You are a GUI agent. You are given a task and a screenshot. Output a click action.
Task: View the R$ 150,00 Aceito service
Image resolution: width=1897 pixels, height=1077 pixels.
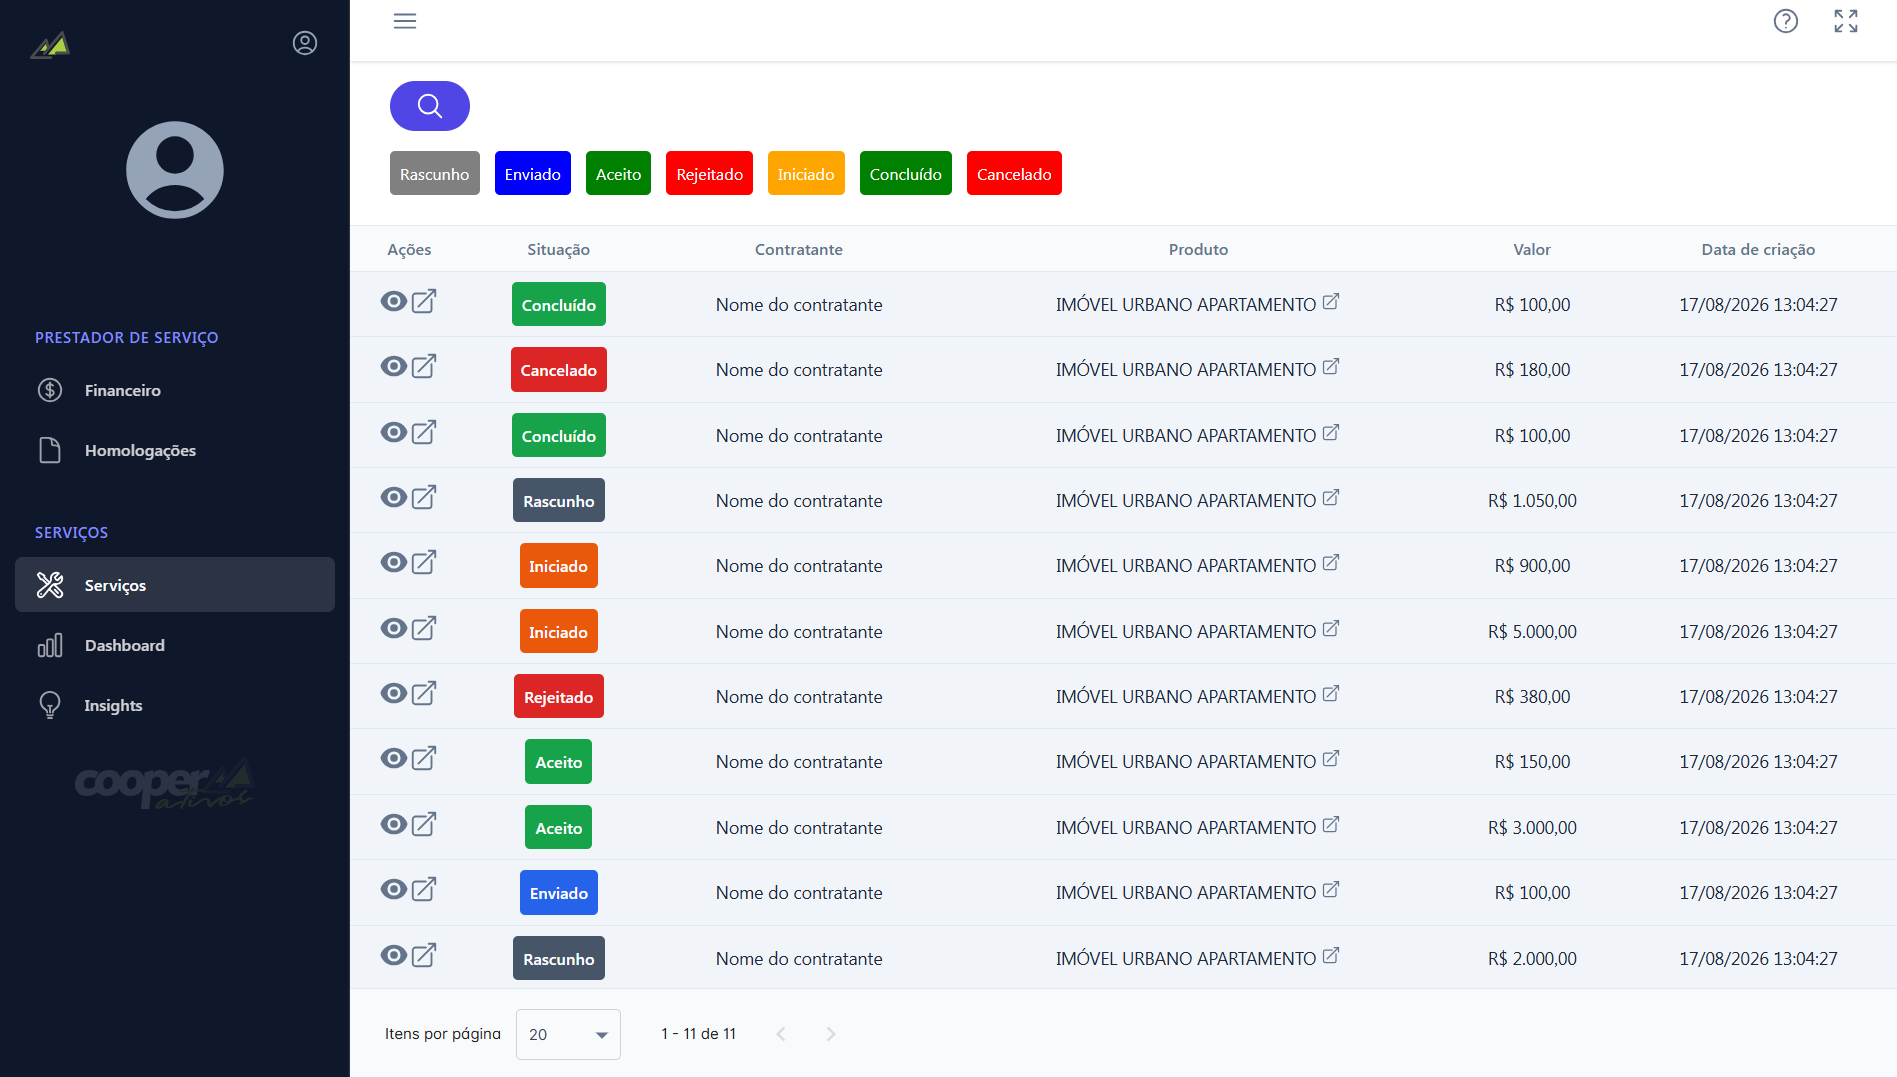pyautogui.click(x=394, y=759)
